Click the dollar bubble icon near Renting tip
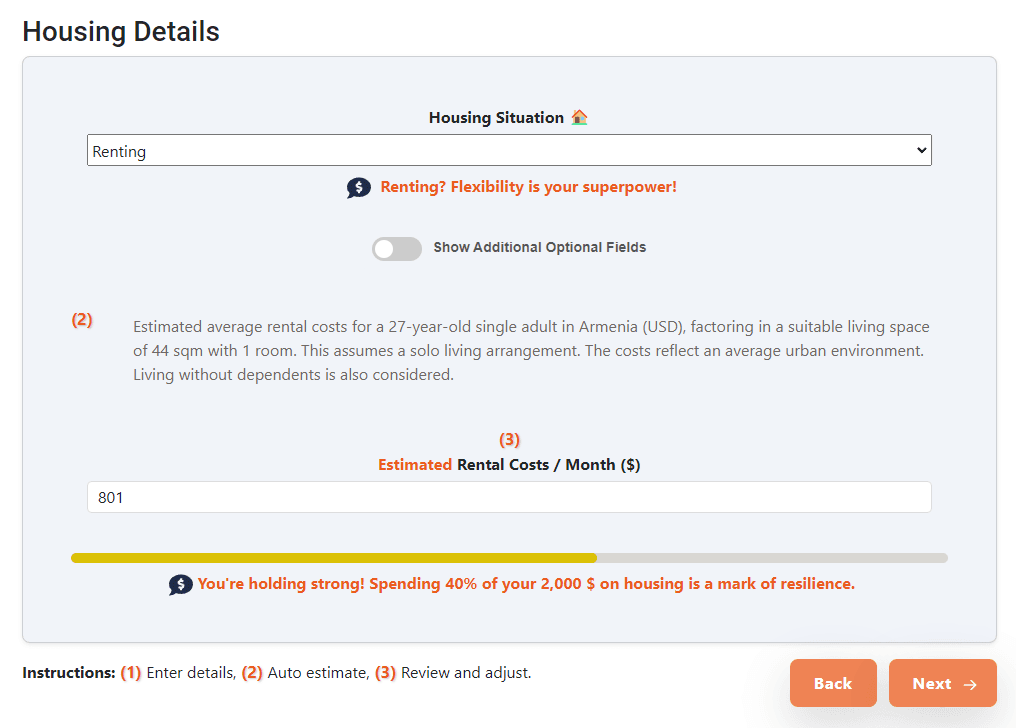The height and width of the screenshot is (728, 1016). (x=359, y=188)
